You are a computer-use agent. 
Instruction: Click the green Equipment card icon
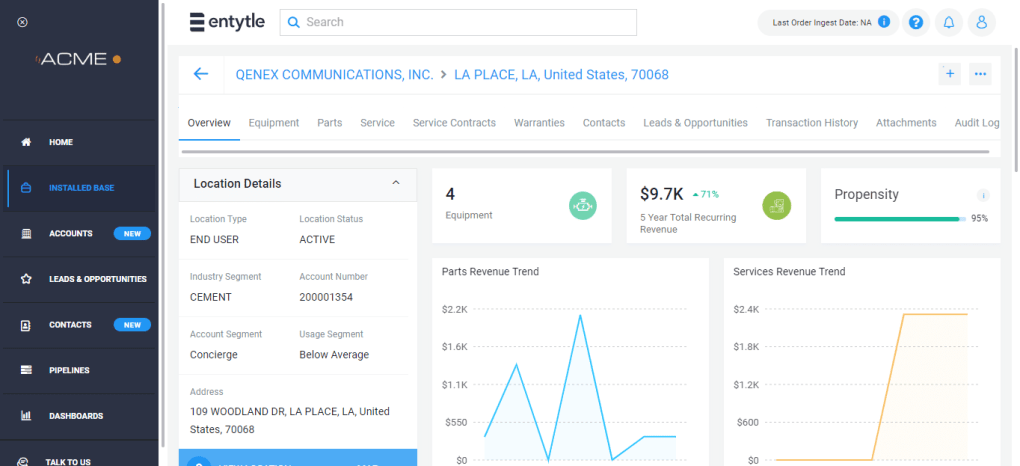pos(583,206)
